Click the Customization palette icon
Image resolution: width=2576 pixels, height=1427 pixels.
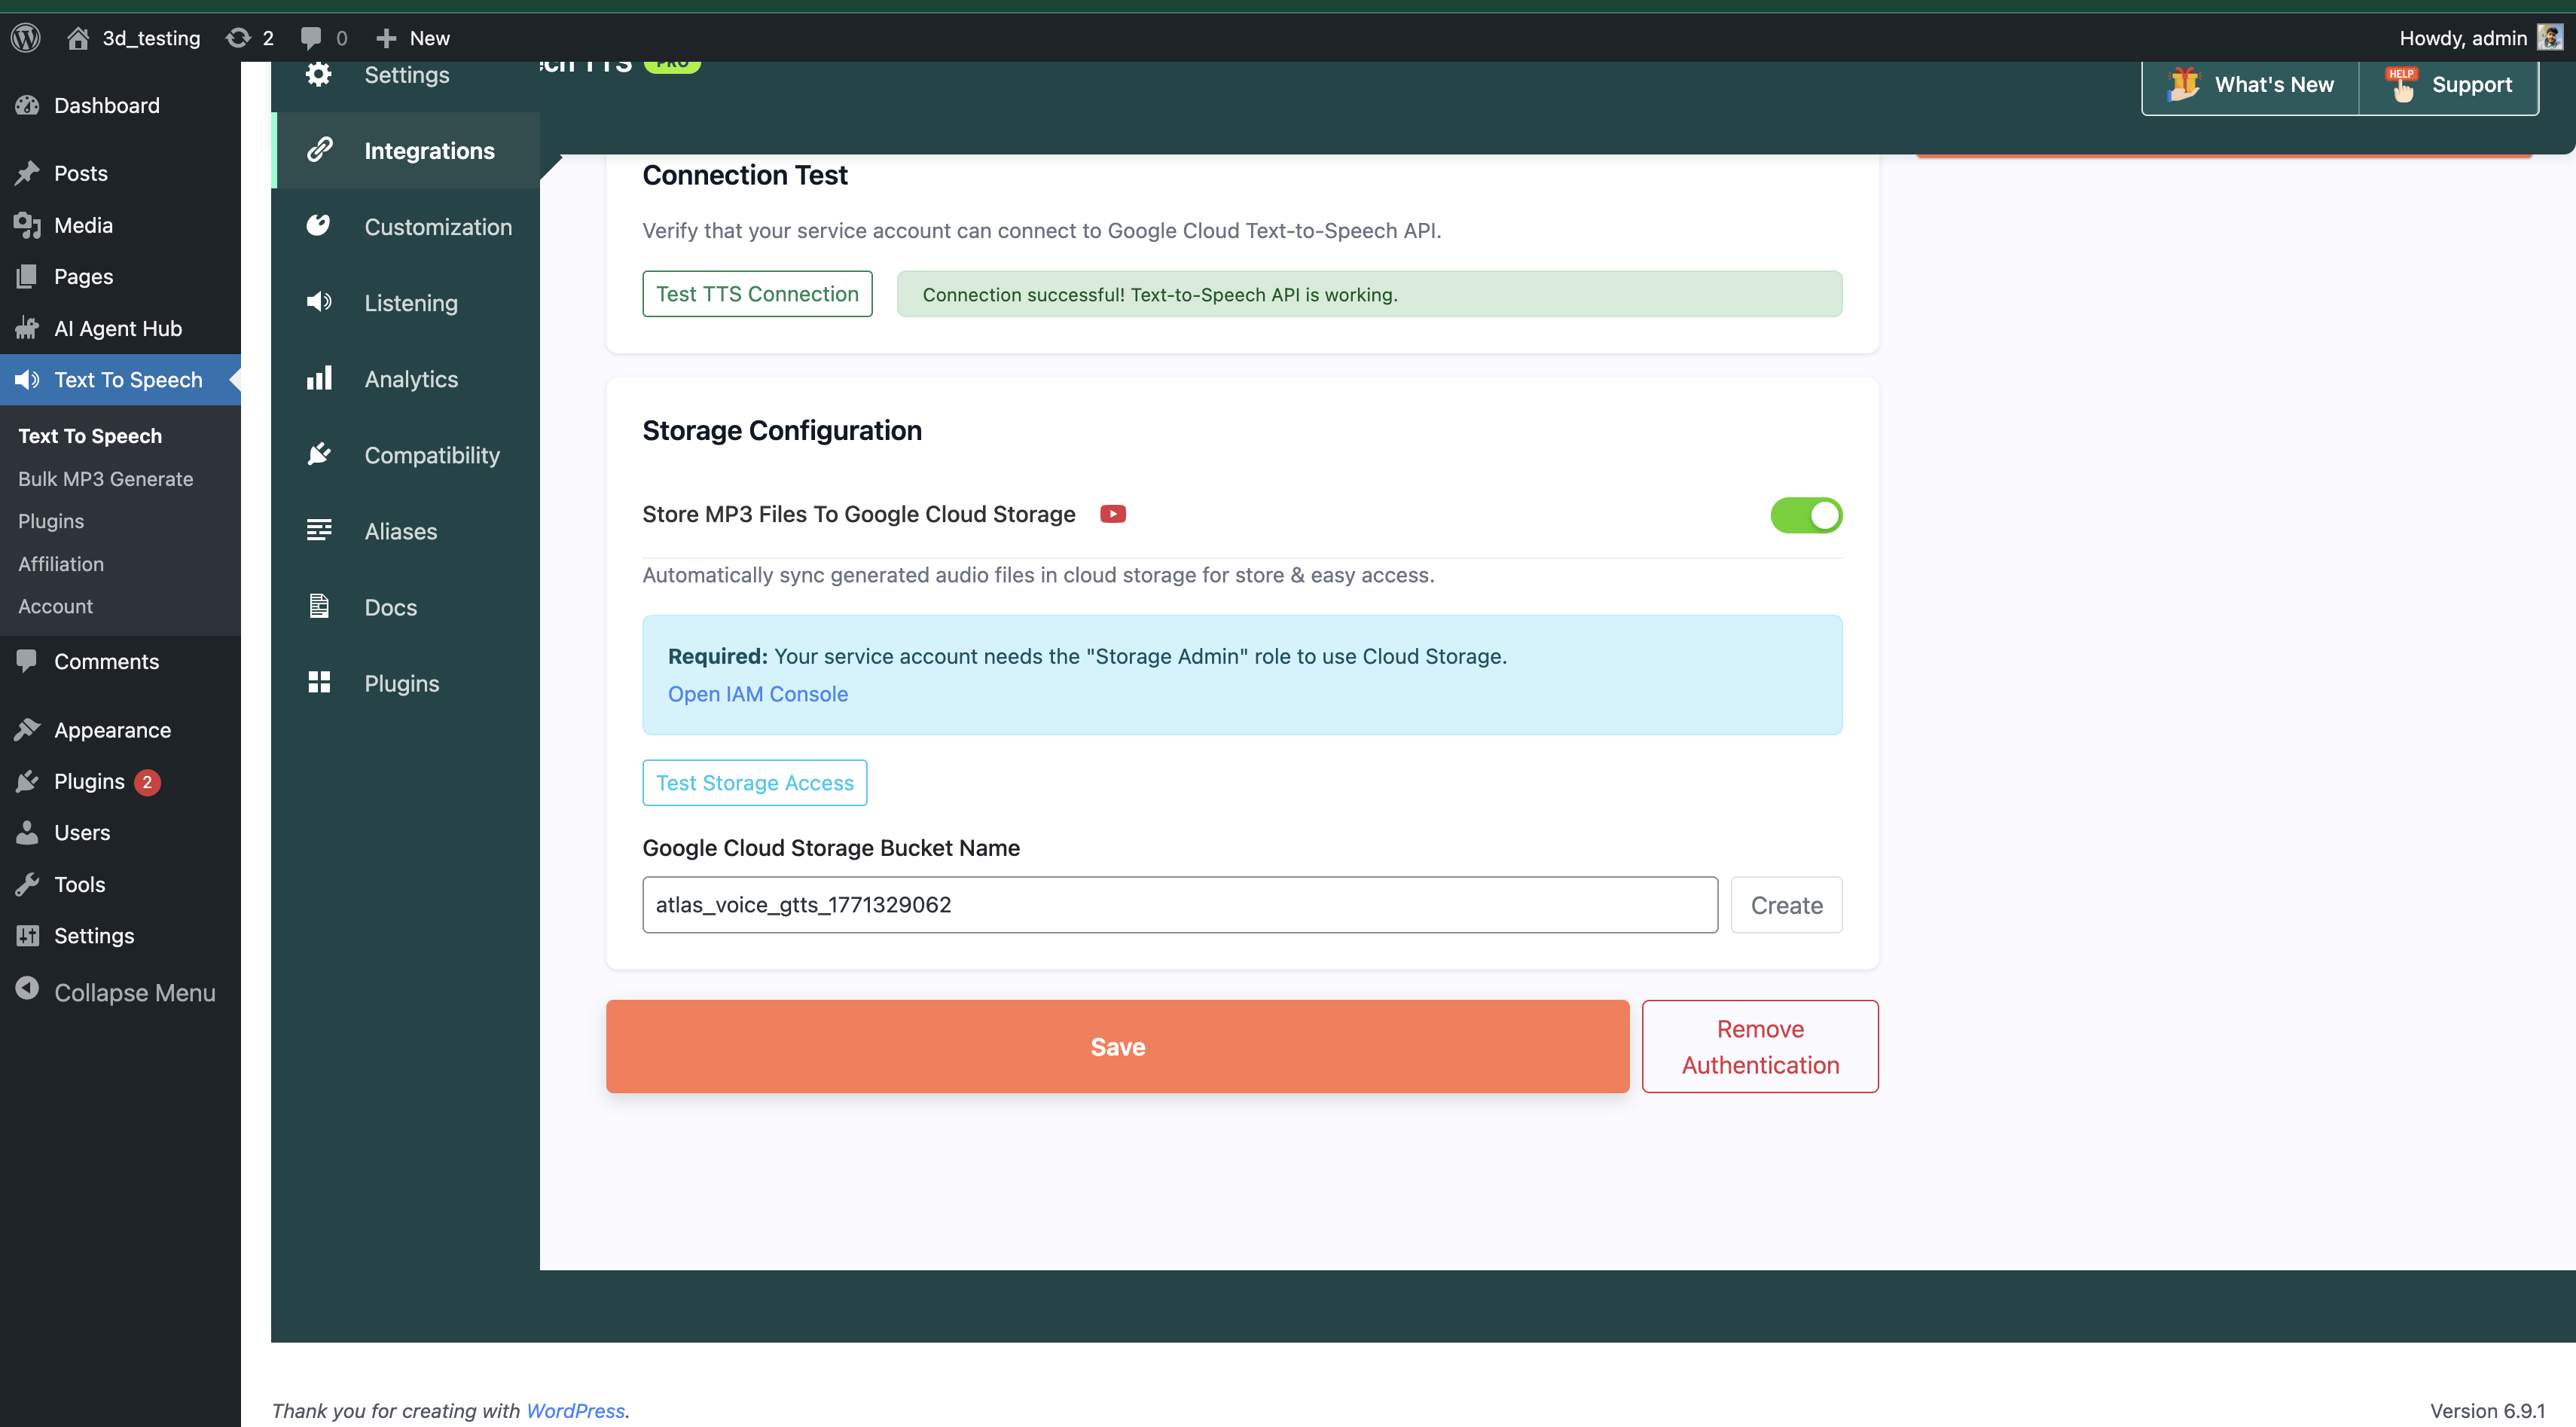319,225
